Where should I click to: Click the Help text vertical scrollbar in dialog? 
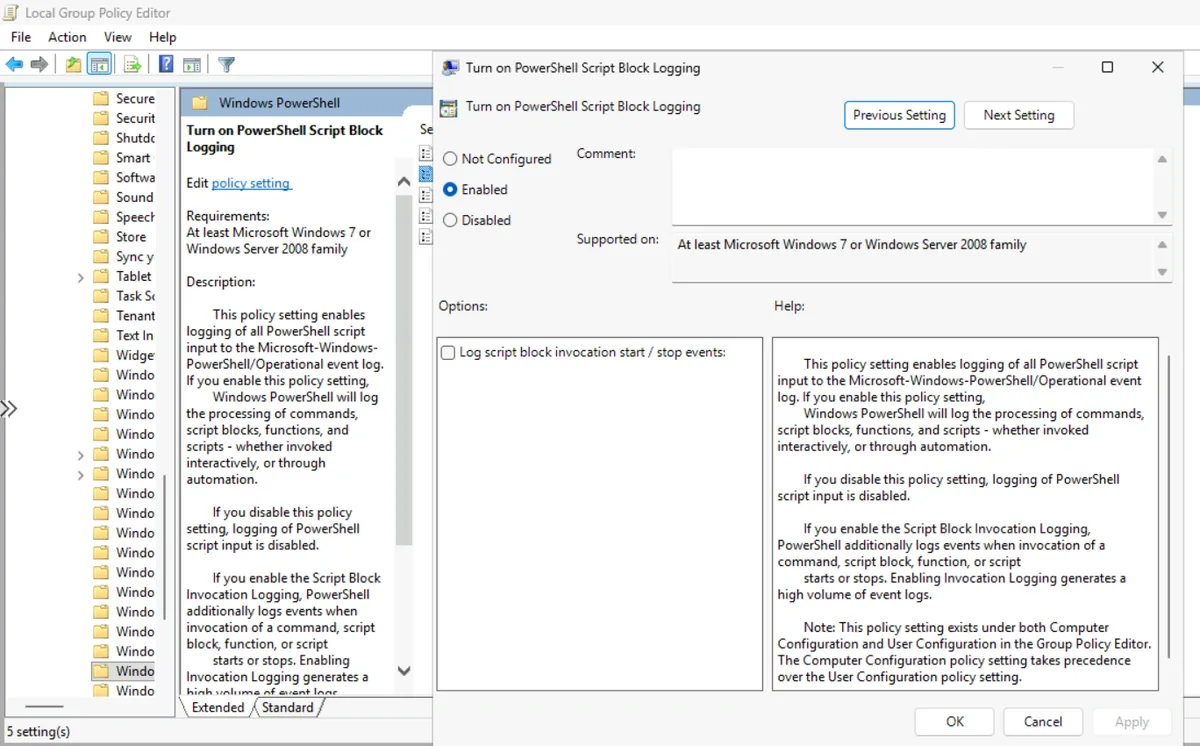pos(1168,505)
